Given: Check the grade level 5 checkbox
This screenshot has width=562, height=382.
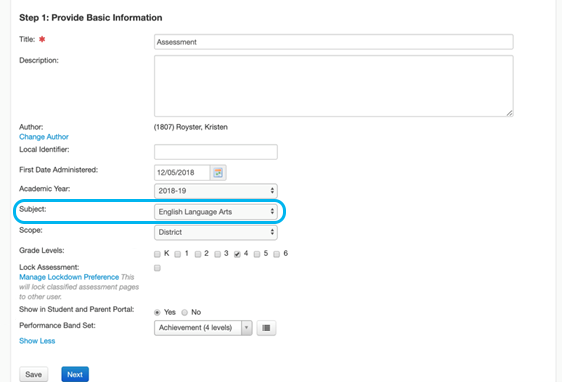Looking at the screenshot, I should [257, 254].
